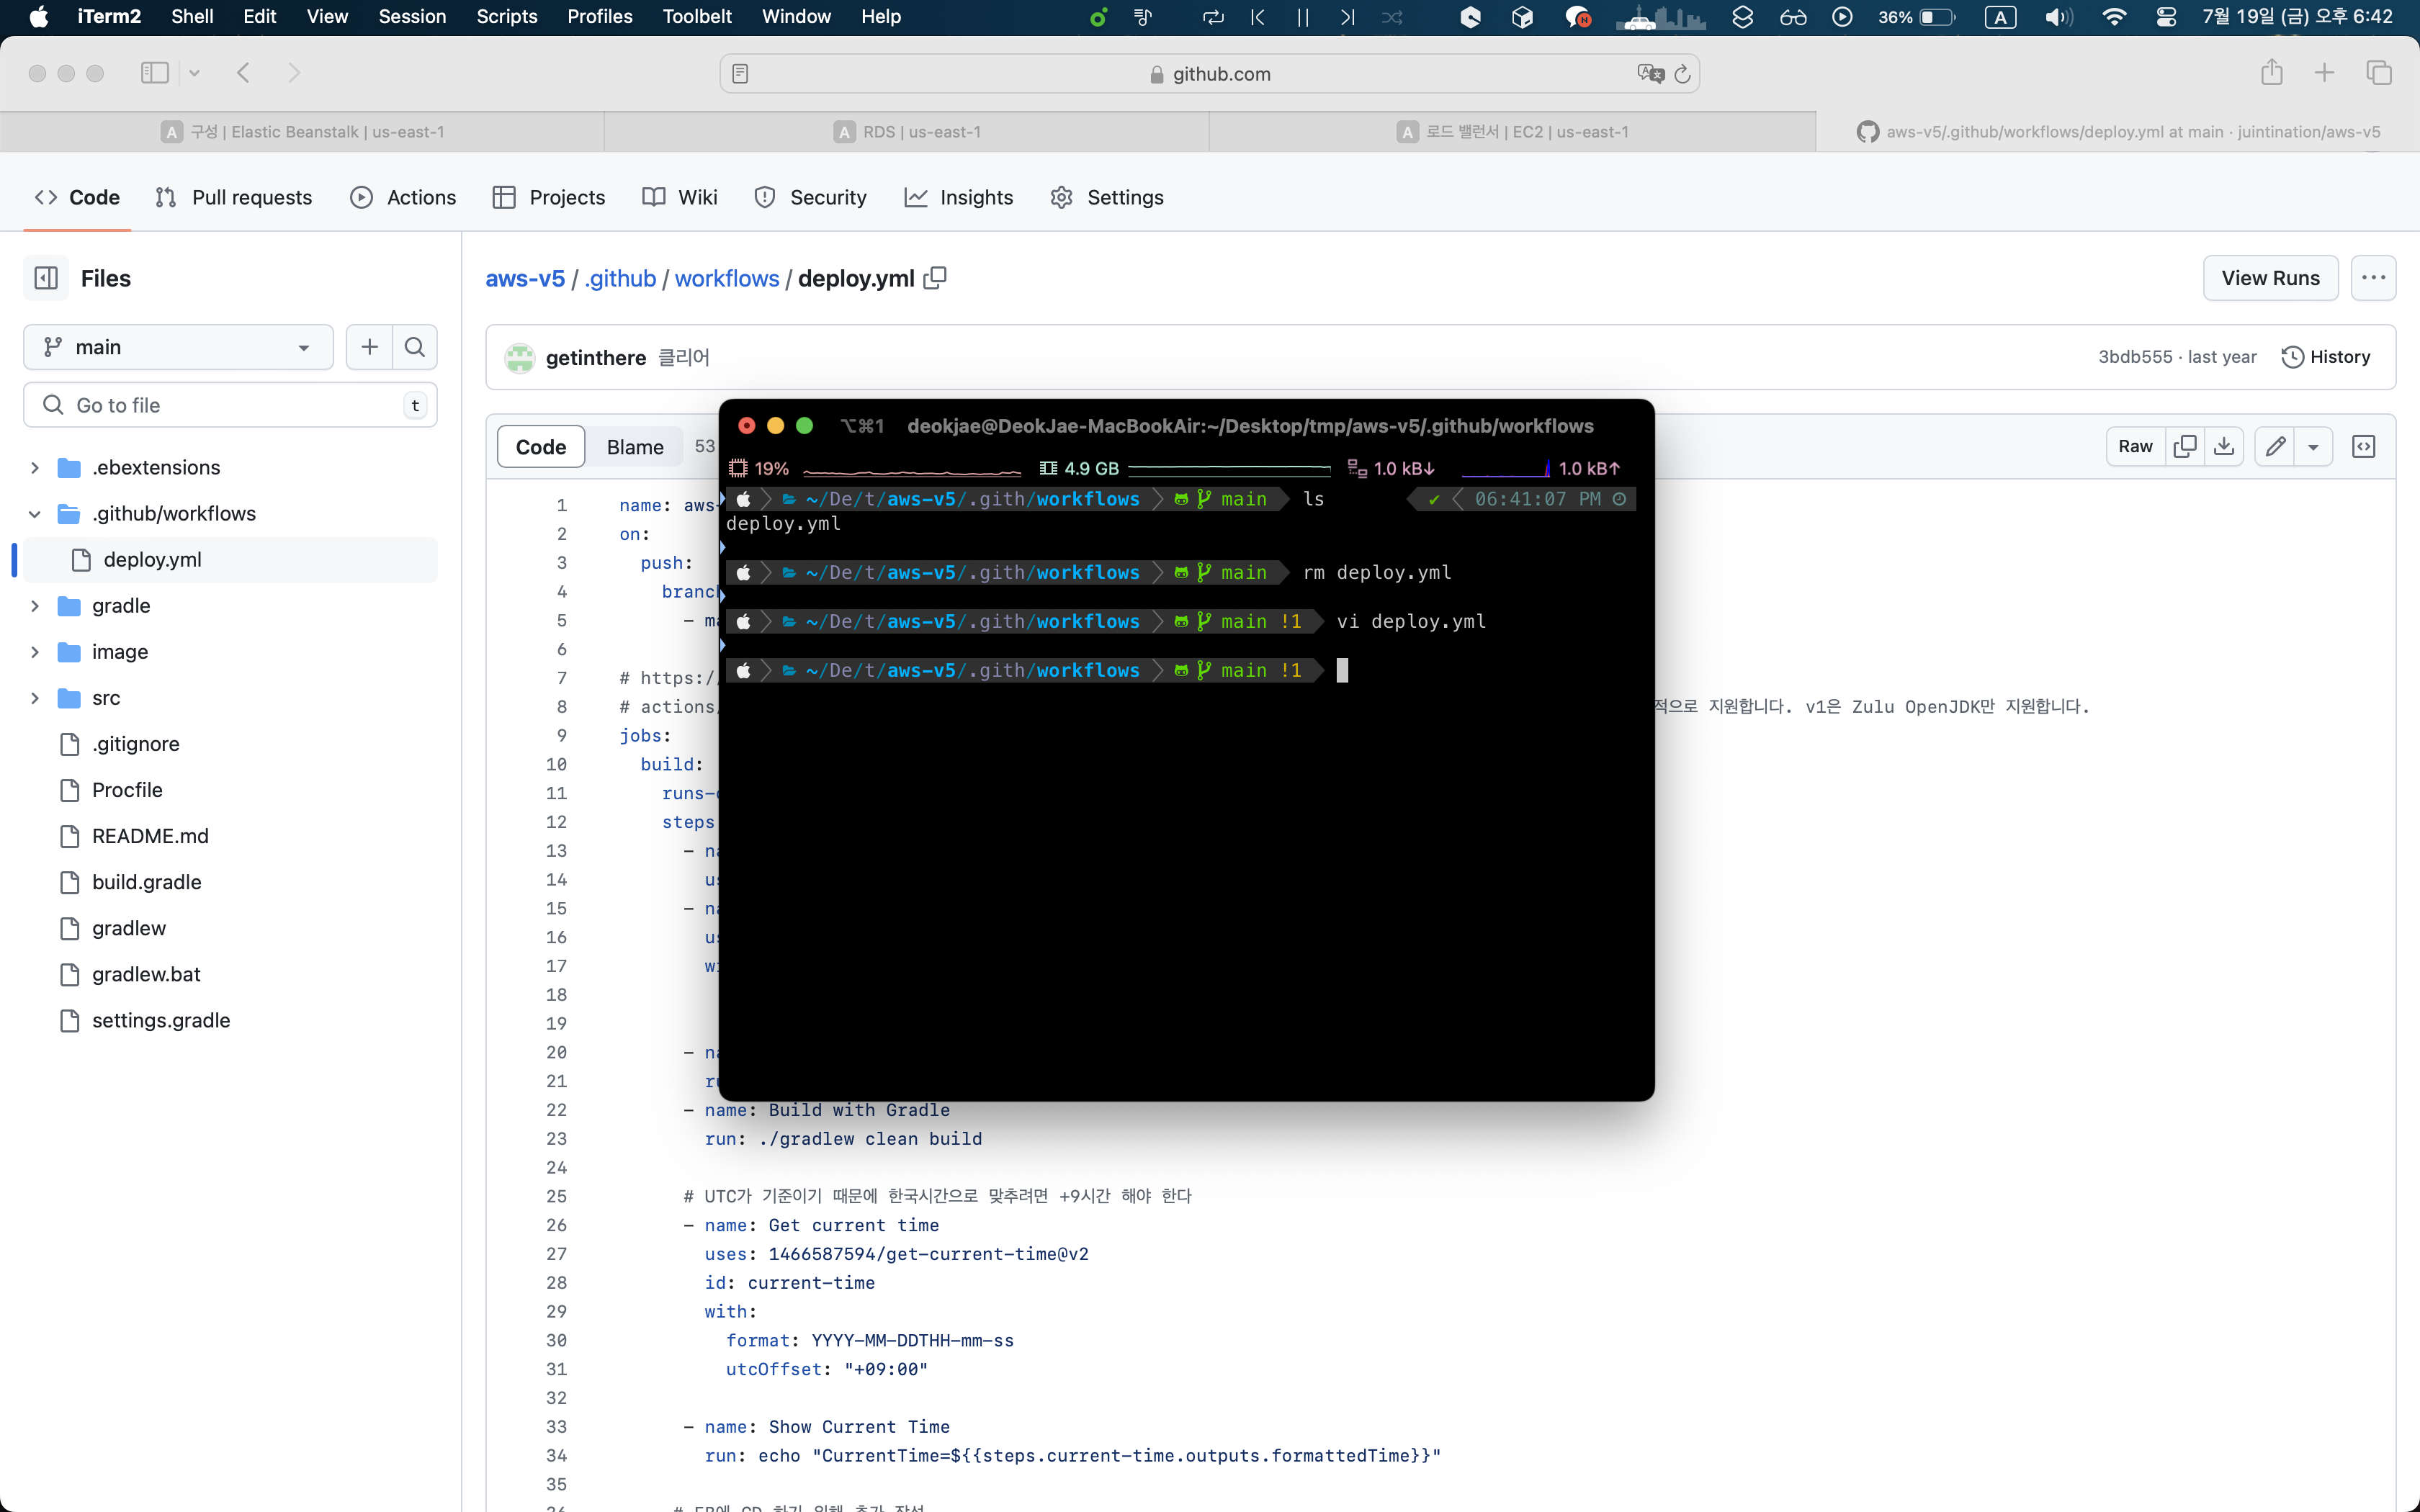The image size is (2420, 1512).
Task: Toggle the Safari sidebar button
Action: coord(155,73)
